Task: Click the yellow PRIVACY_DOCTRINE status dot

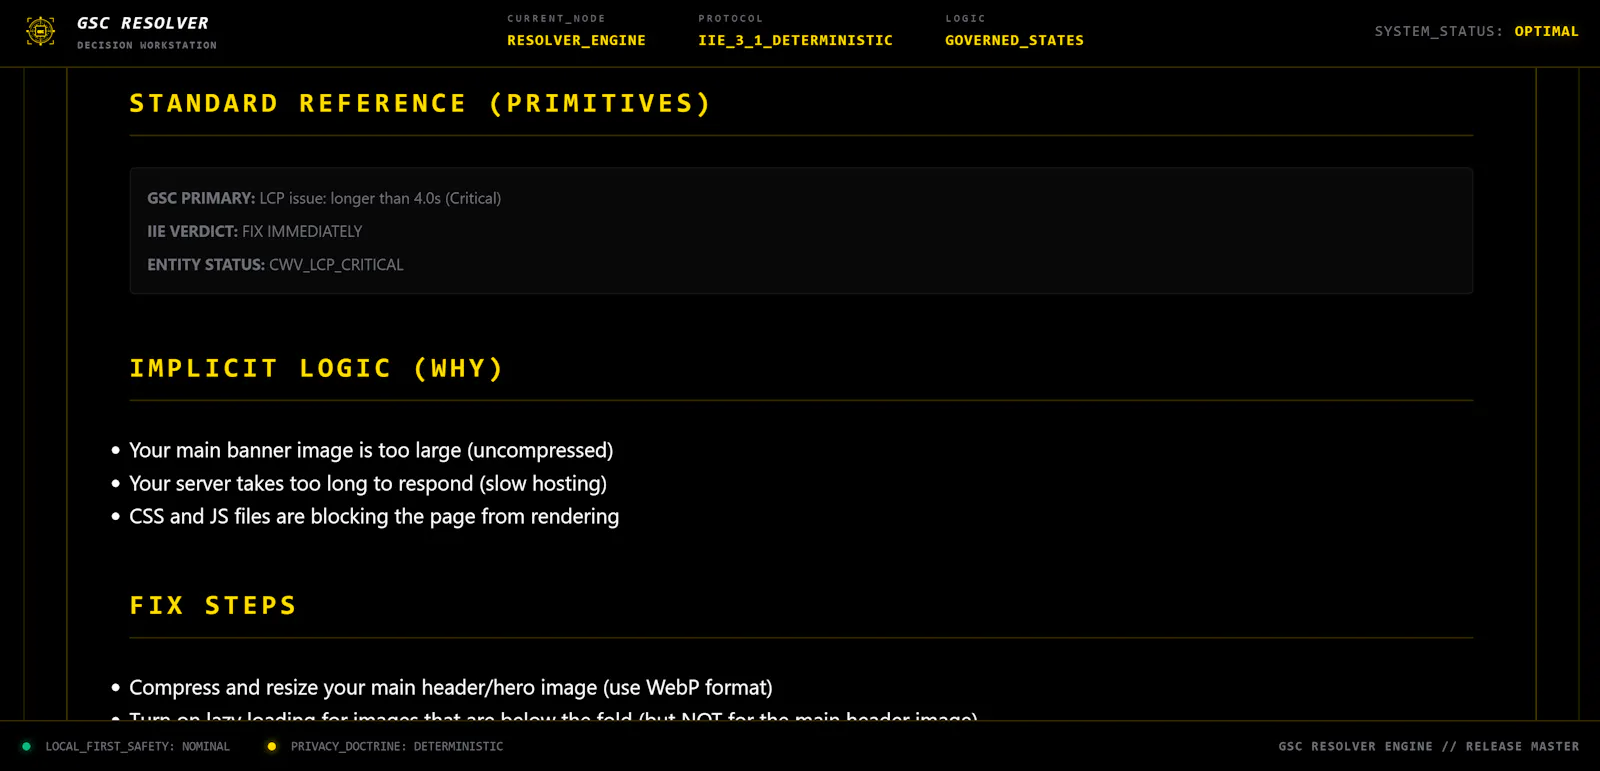Action: pos(271,746)
